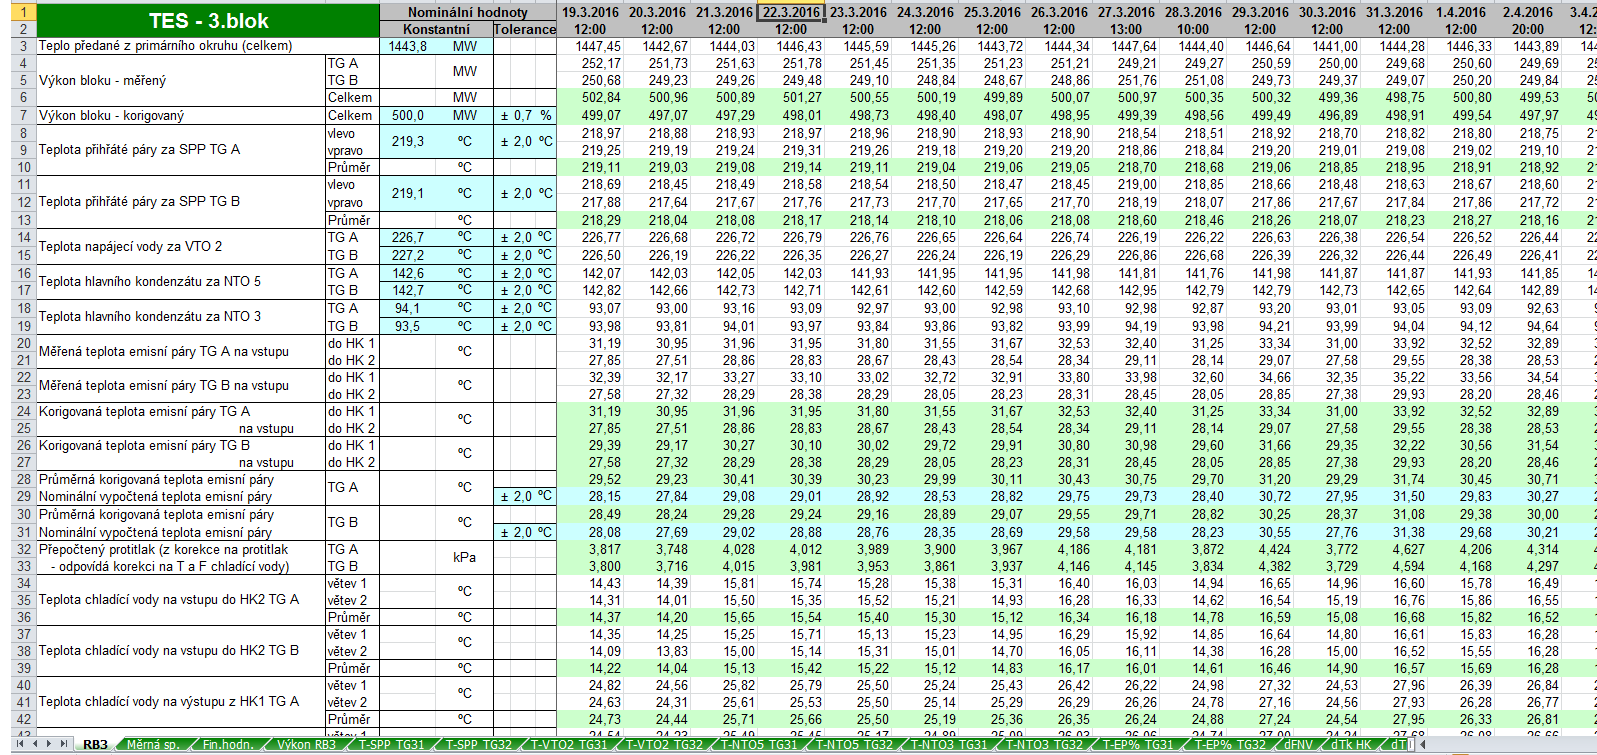Click the 20:00 time cell
Viewport: 1597px width, 755px height.
(1528, 29)
